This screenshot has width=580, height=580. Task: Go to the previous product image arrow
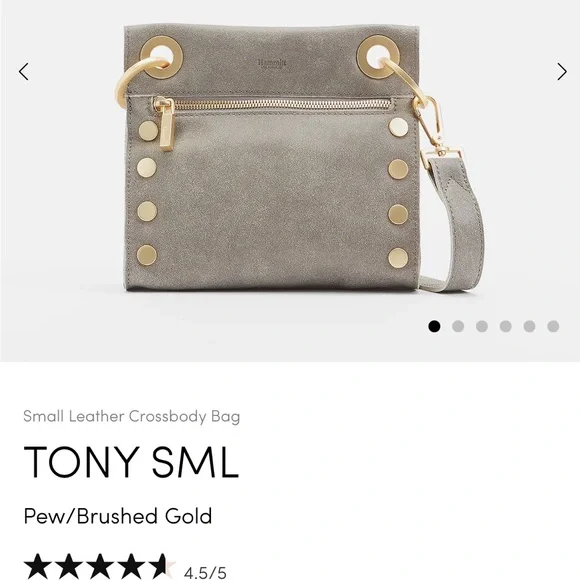coord(24,71)
